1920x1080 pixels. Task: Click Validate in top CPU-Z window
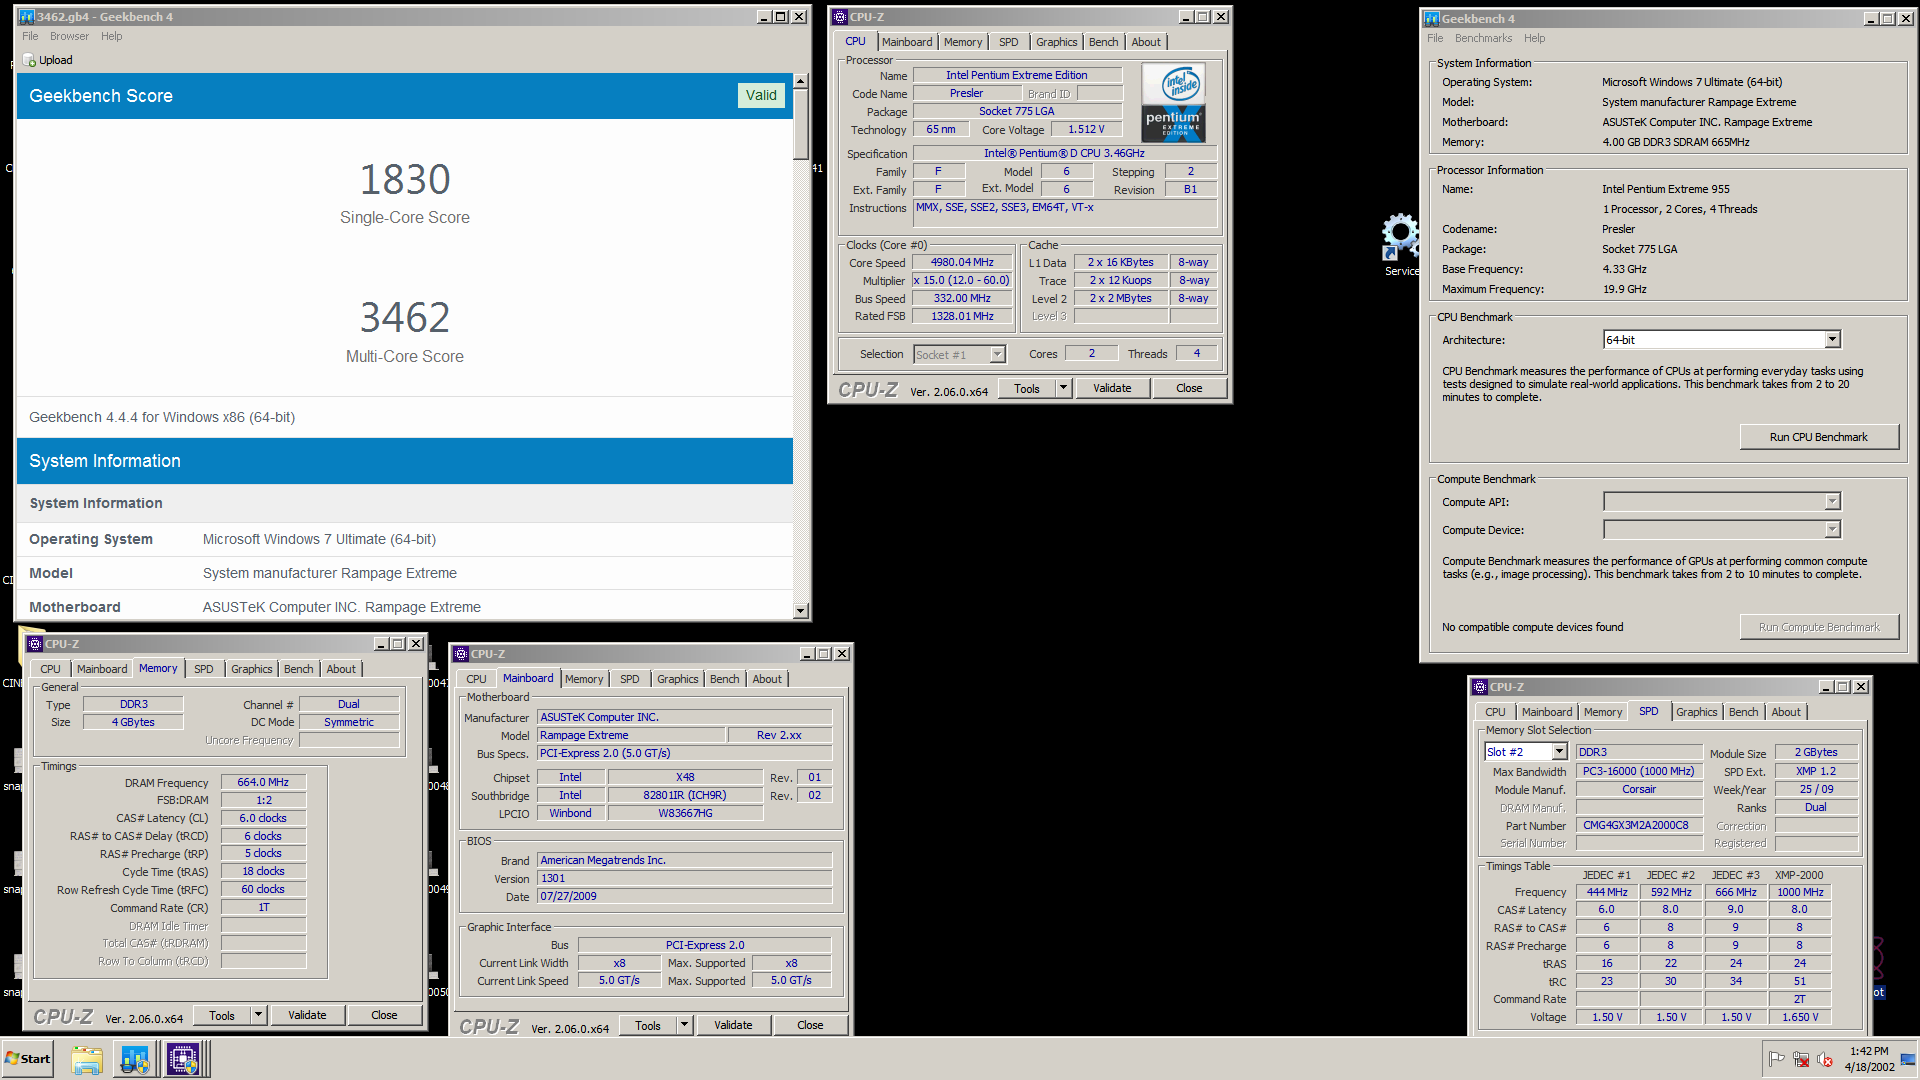point(1112,388)
